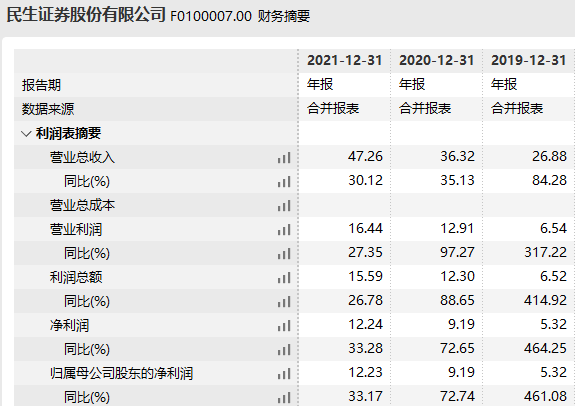Image resolution: width=575 pixels, height=406 pixels.
Task: Open chart icon for 净利润 row
Action: tap(284, 326)
